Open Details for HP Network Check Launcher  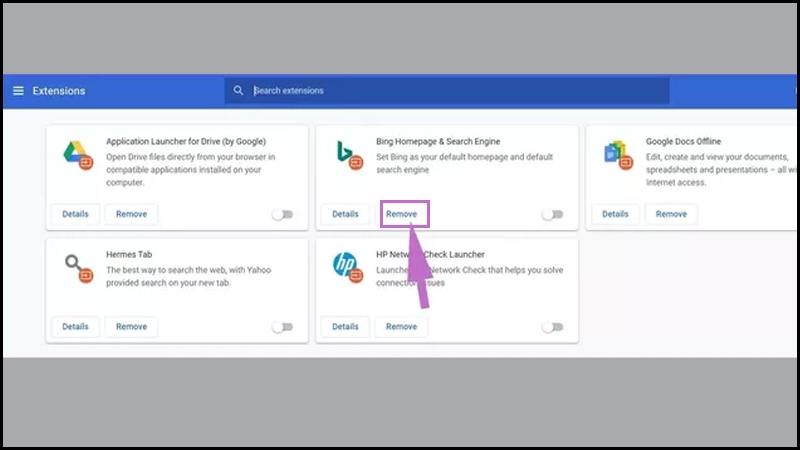coord(345,327)
